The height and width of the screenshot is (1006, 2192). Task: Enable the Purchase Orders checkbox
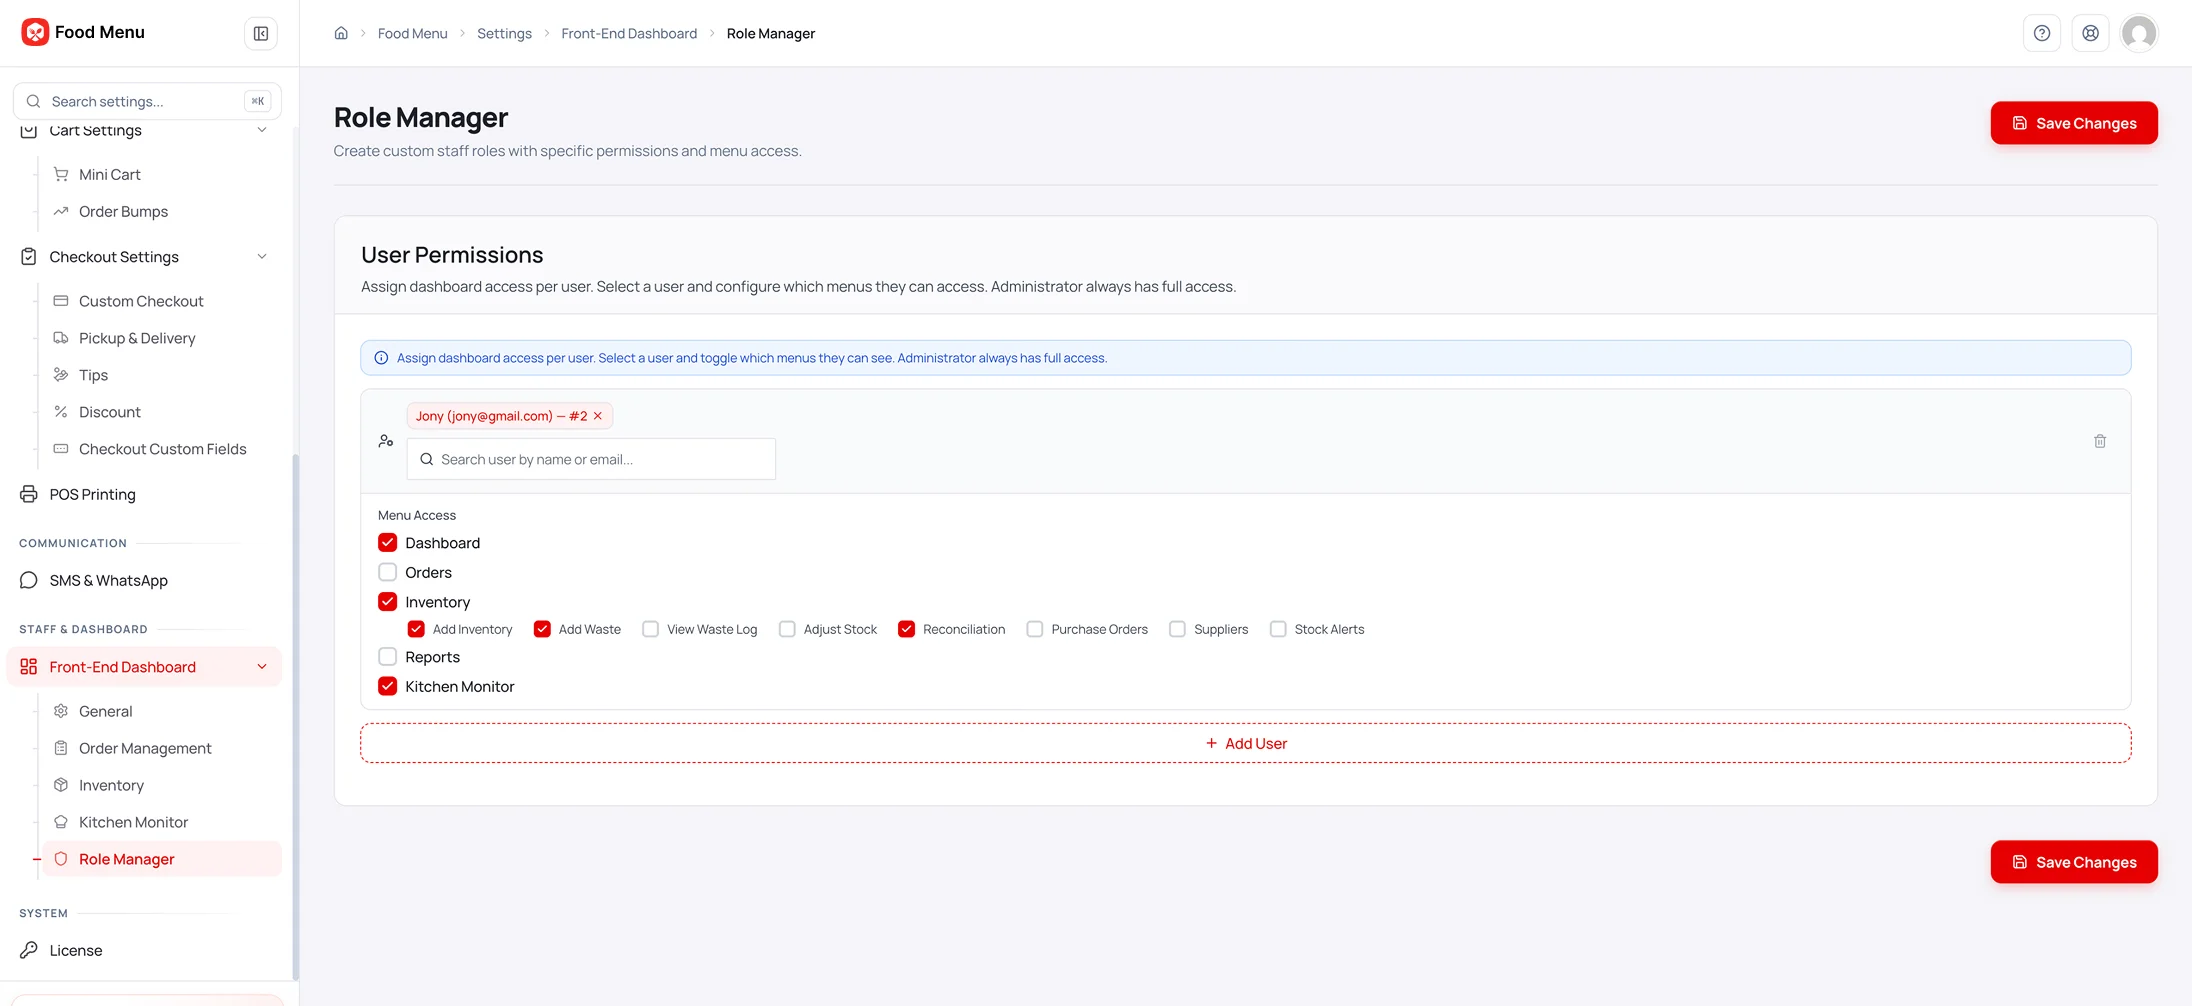click(x=1035, y=629)
